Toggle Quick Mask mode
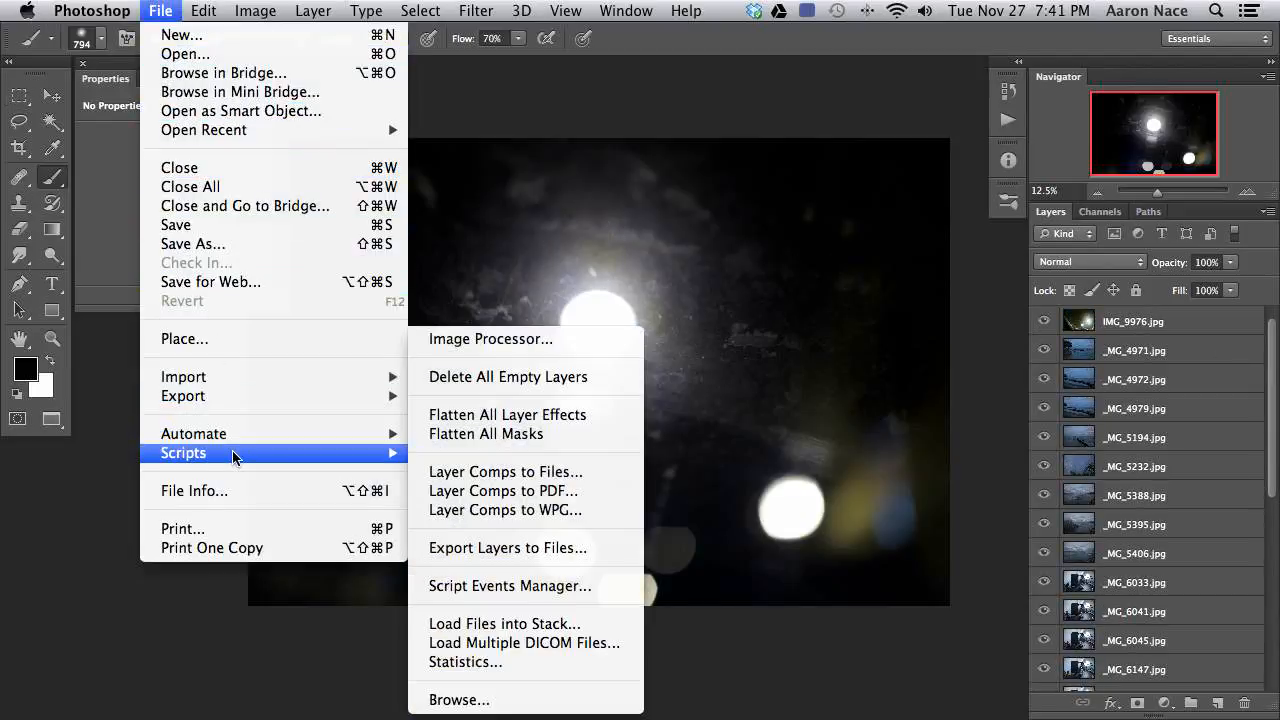Viewport: 1280px width, 720px height. (x=18, y=419)
